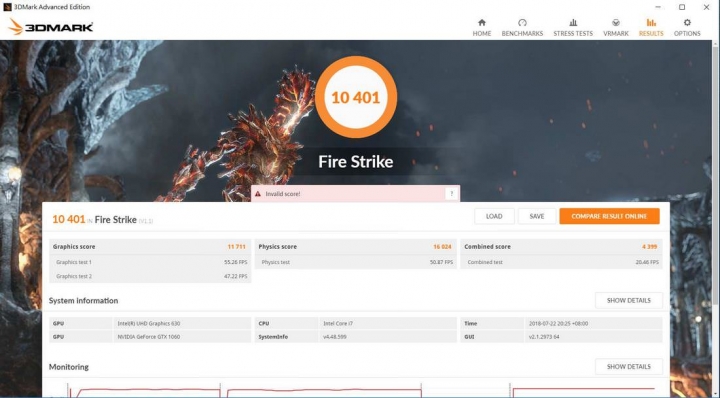Switch to the STRESS TESTS tab label
This screenshot has height=398, width=720.
(x=573, y=34)
